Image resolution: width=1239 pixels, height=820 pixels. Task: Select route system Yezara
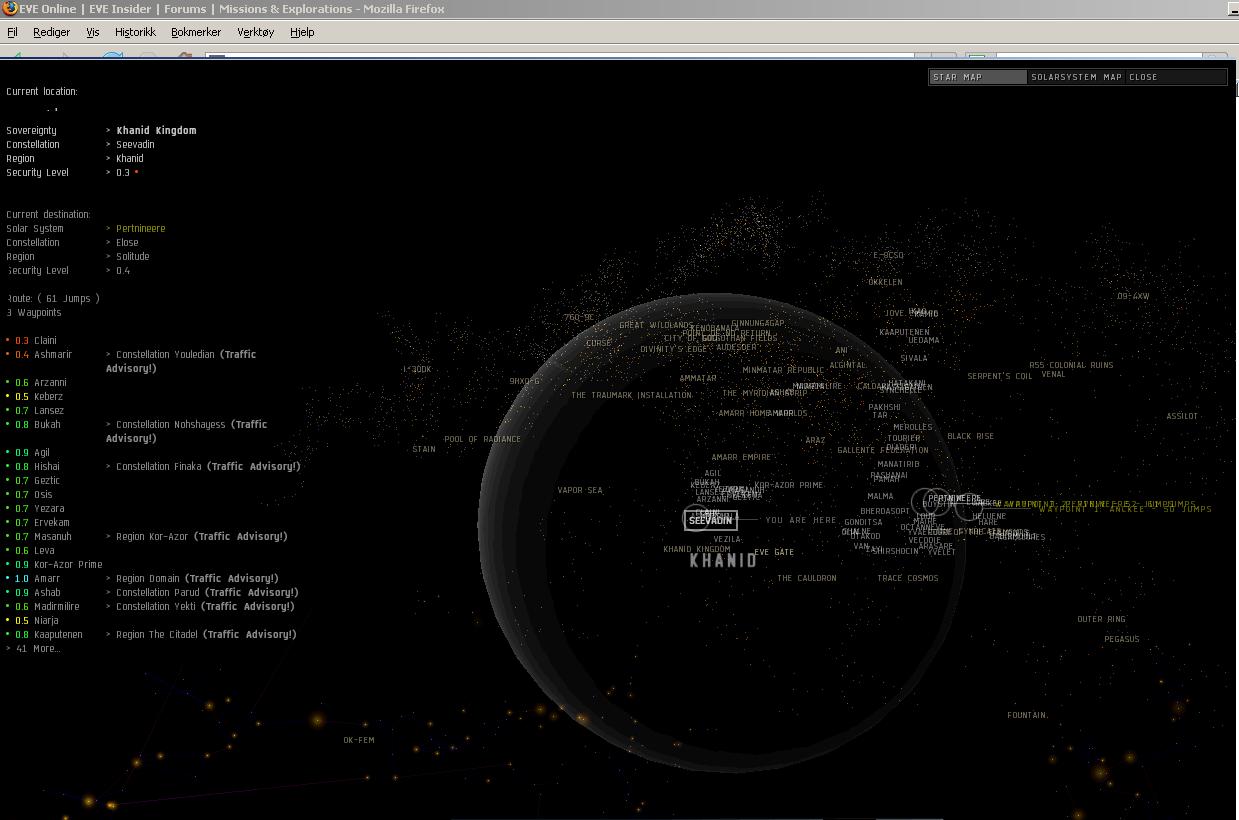click(x=48, y=508)
